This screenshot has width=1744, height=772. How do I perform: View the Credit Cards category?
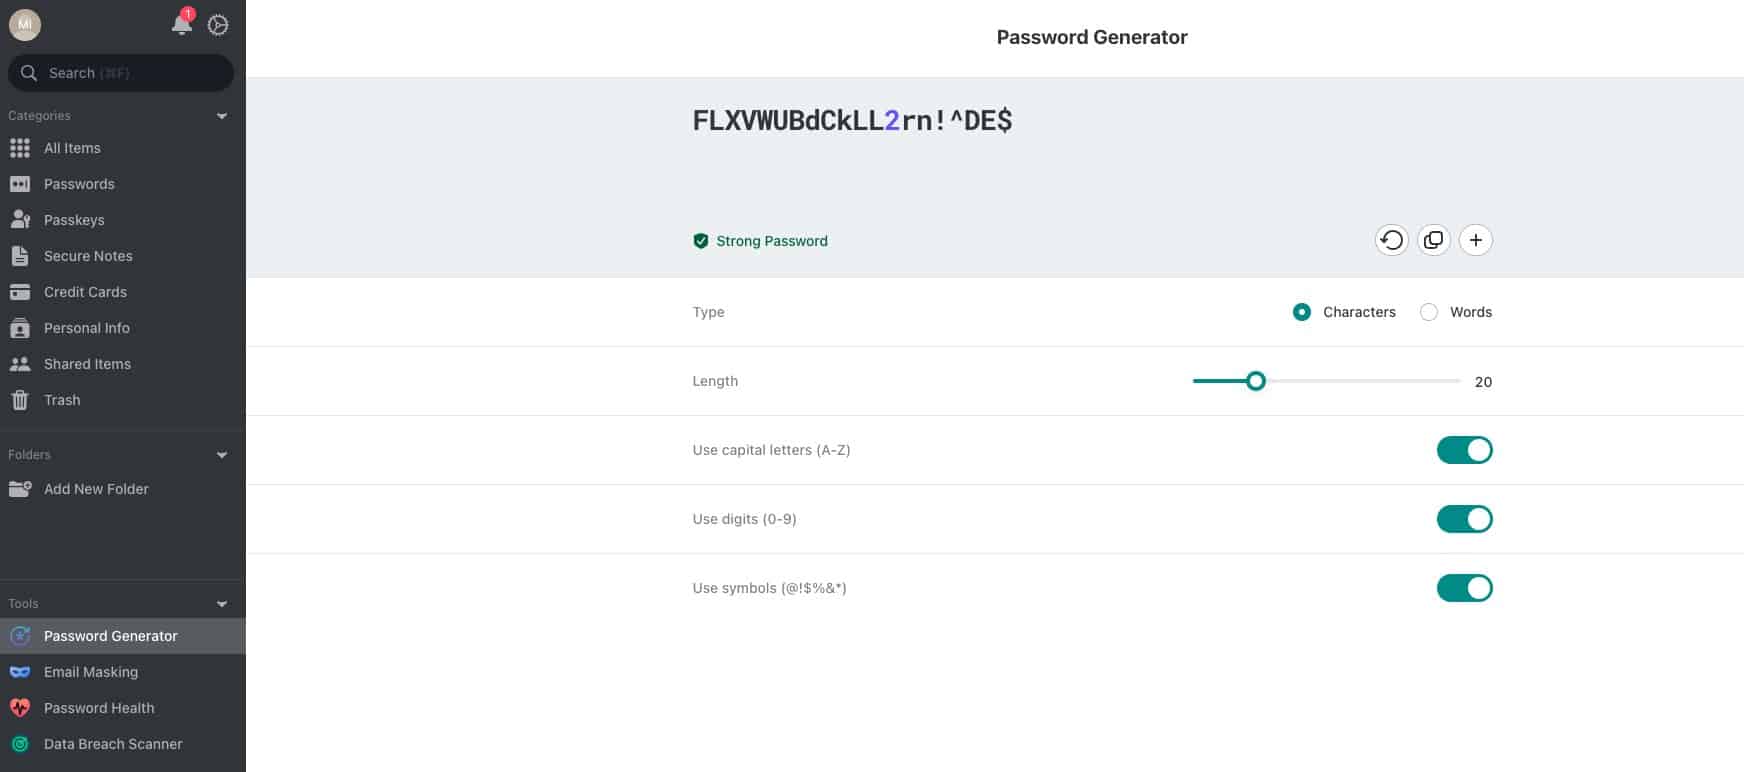(x=85, y=291)
